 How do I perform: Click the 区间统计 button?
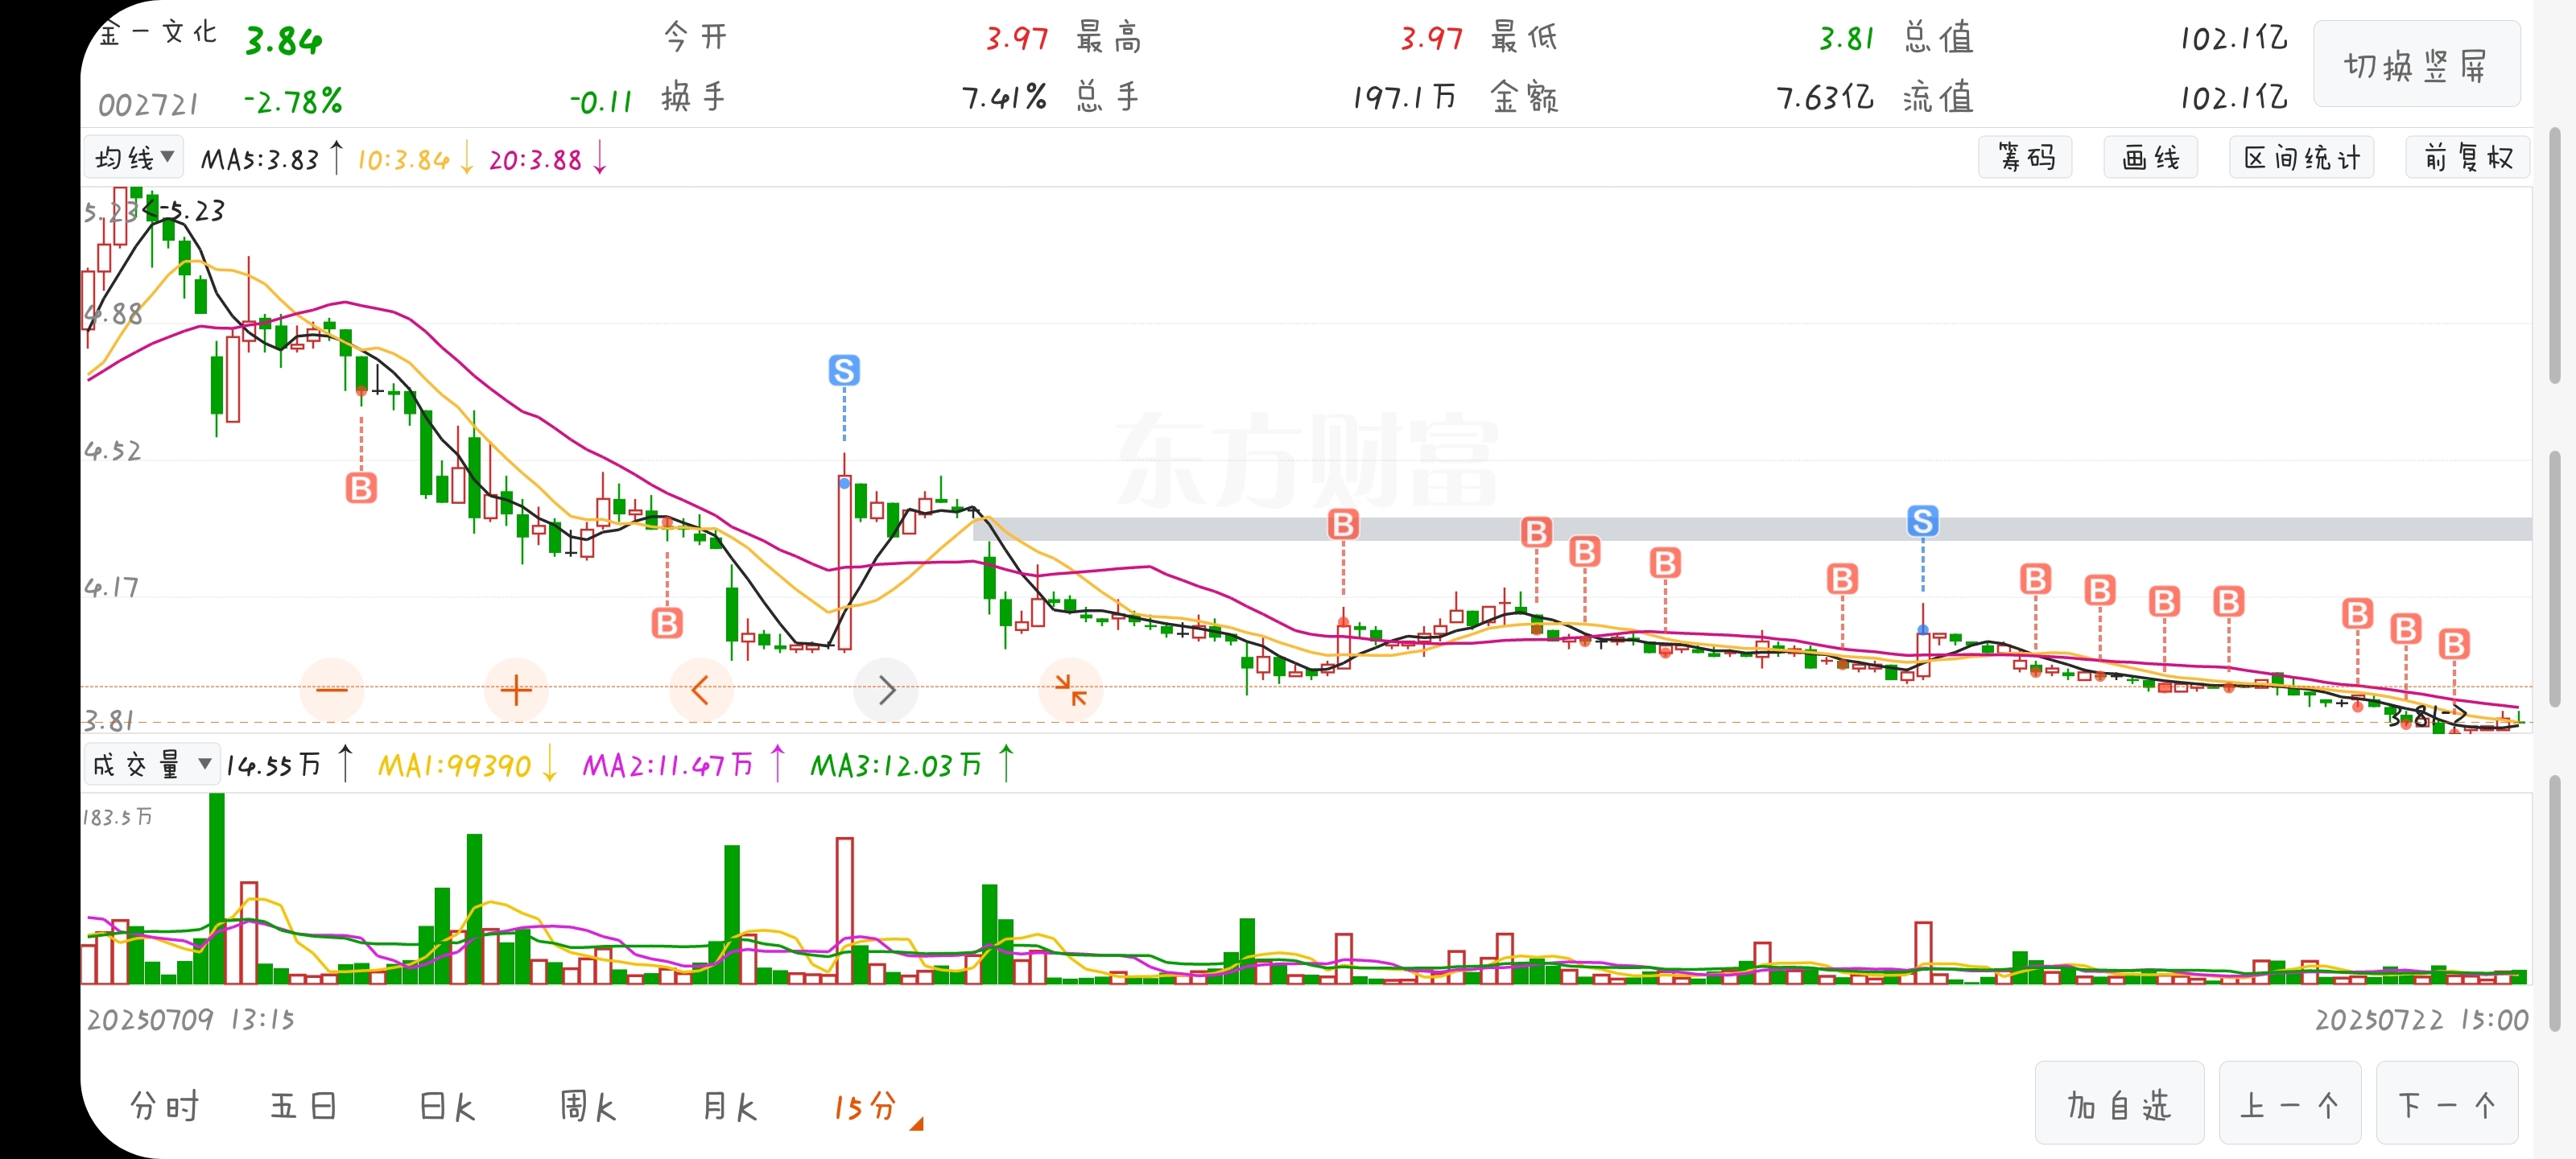tap(2301, 158)
